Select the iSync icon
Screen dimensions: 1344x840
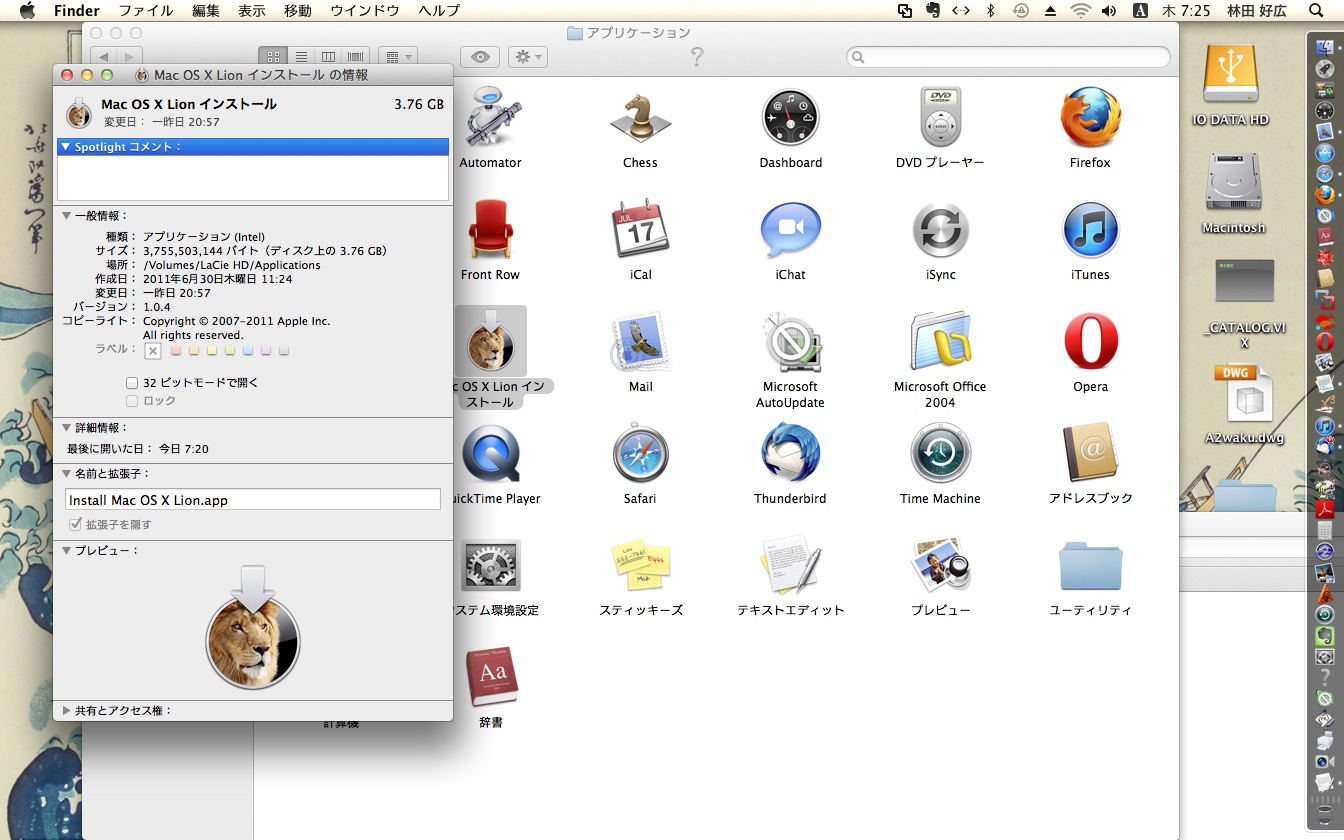coord(940,230)
